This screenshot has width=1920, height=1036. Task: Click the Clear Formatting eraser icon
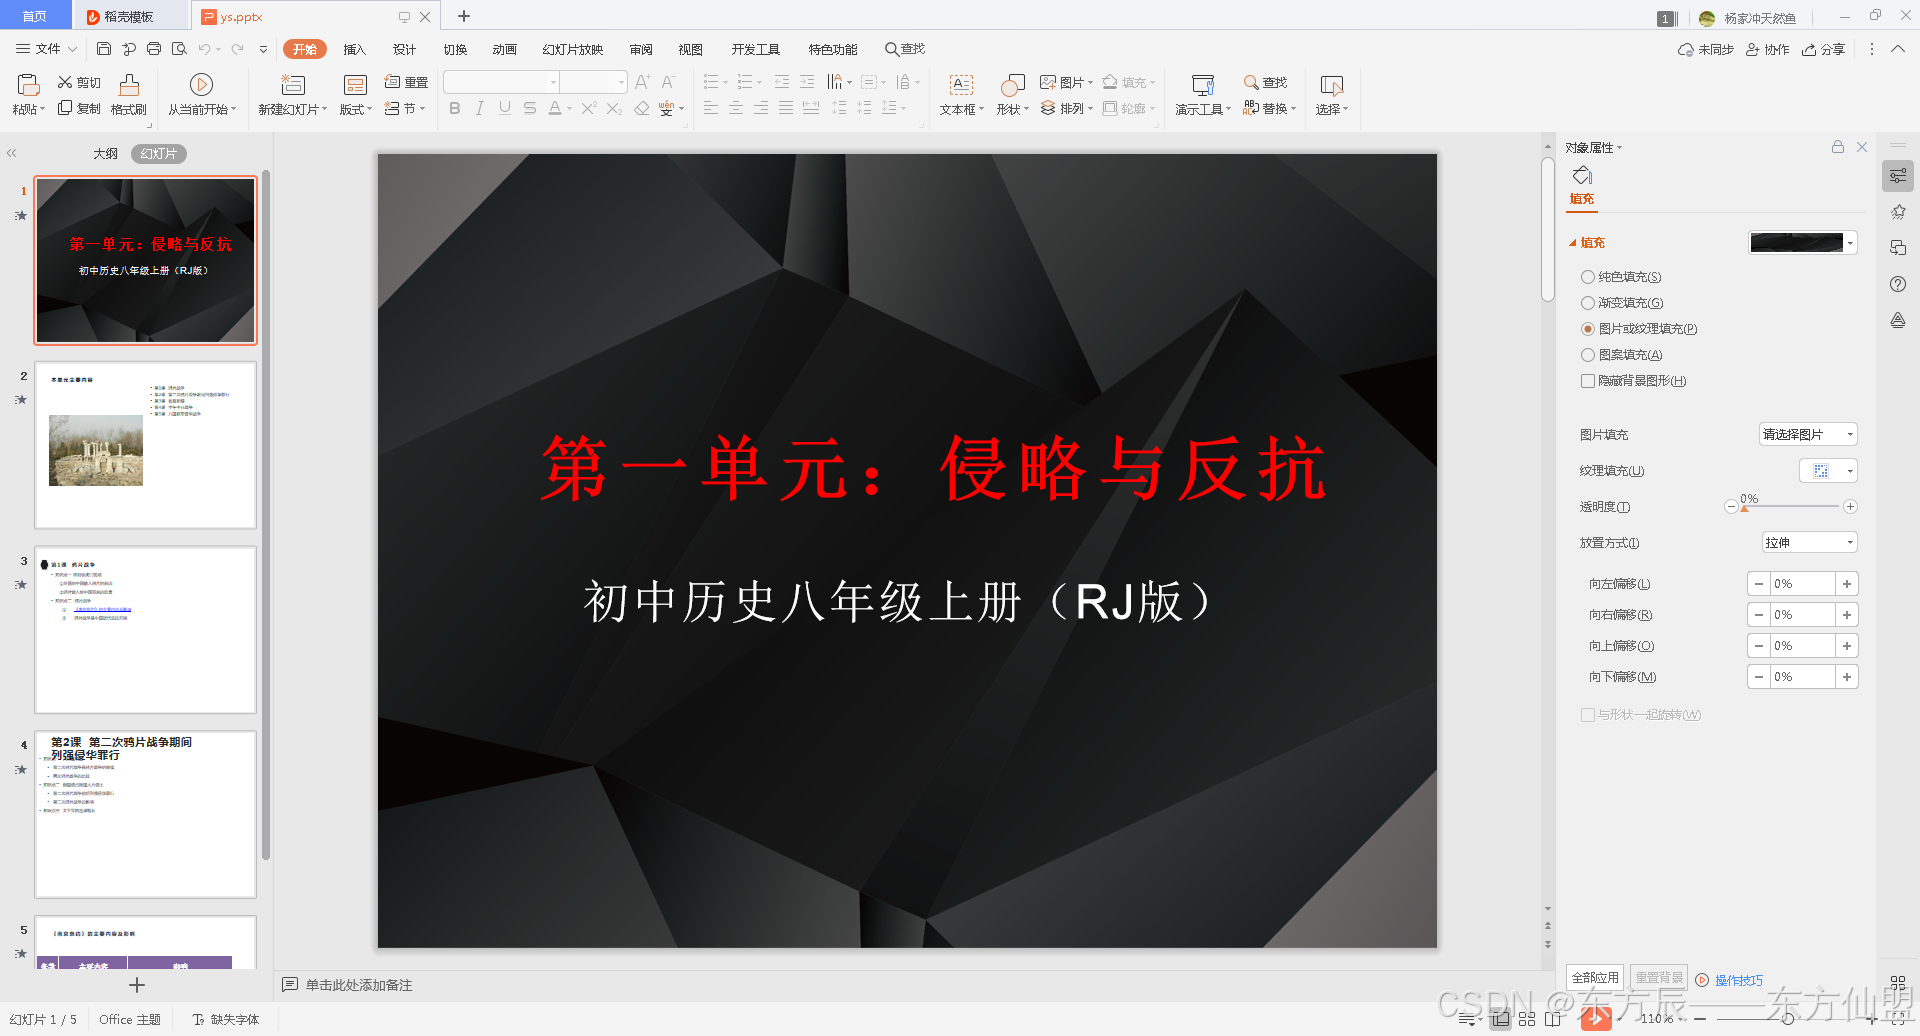pyautogui.click(x=642, y=108)
